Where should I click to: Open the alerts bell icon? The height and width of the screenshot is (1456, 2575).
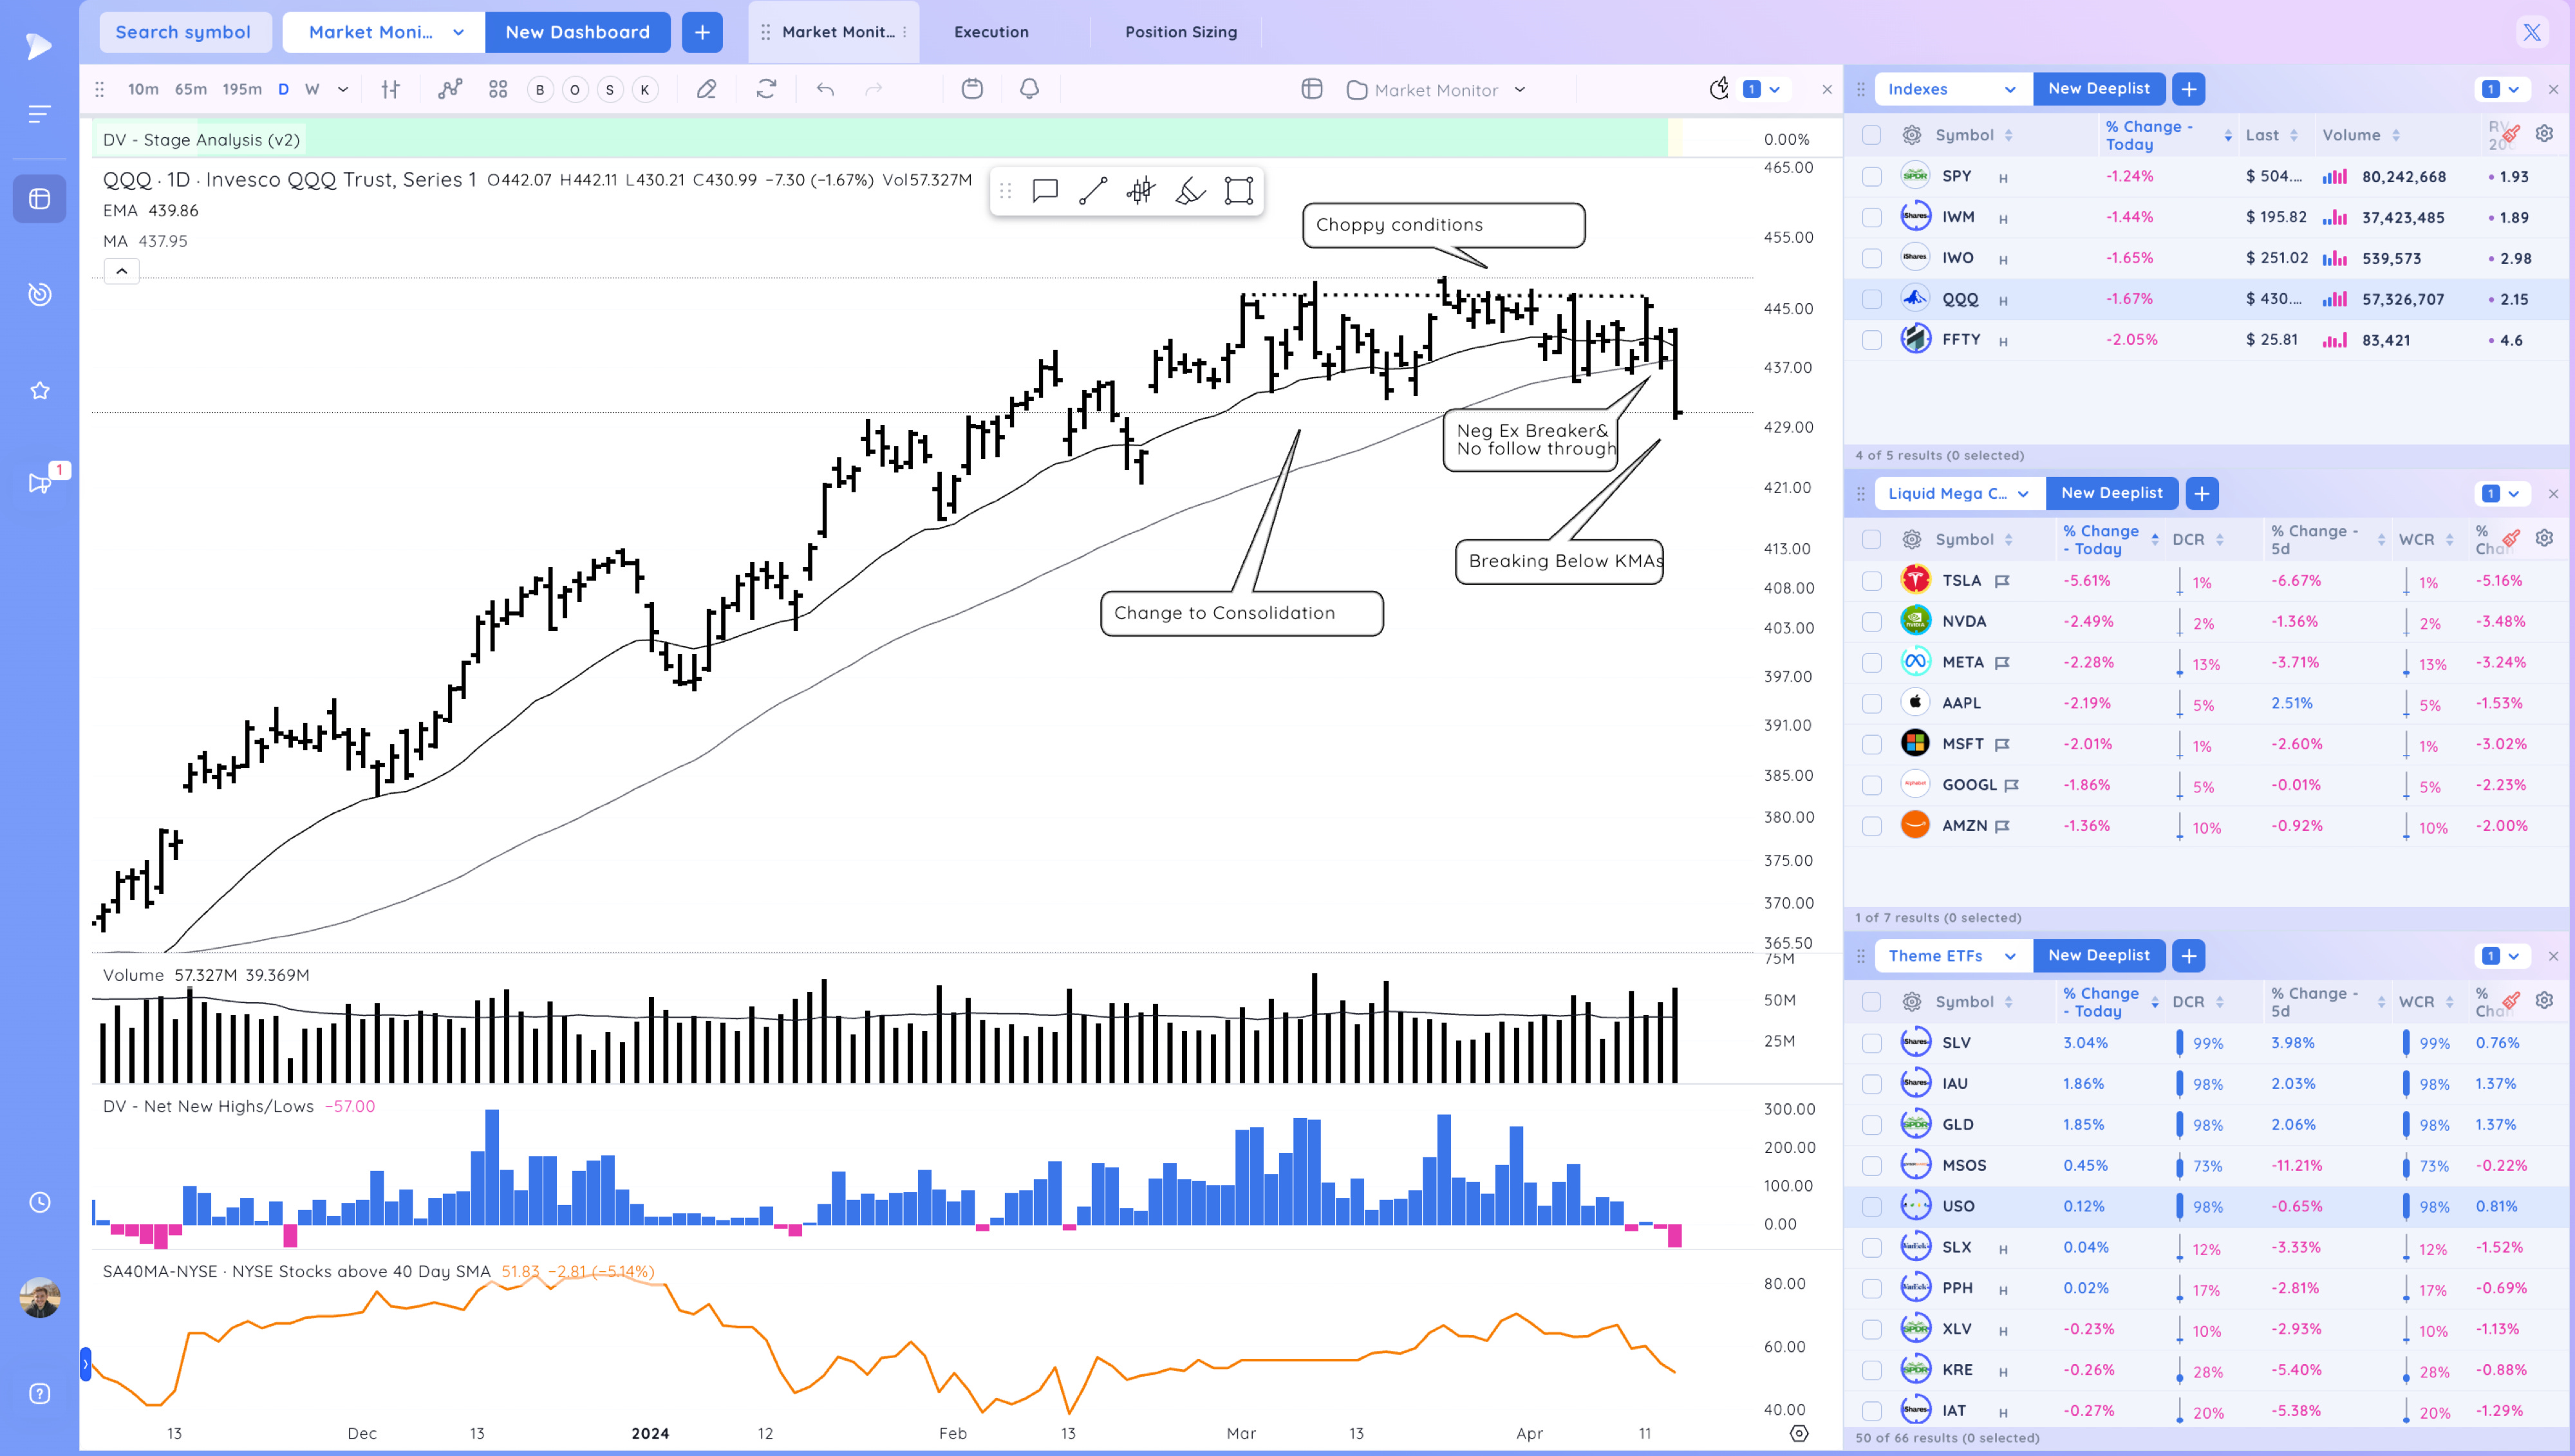(x=1029, y=89)
